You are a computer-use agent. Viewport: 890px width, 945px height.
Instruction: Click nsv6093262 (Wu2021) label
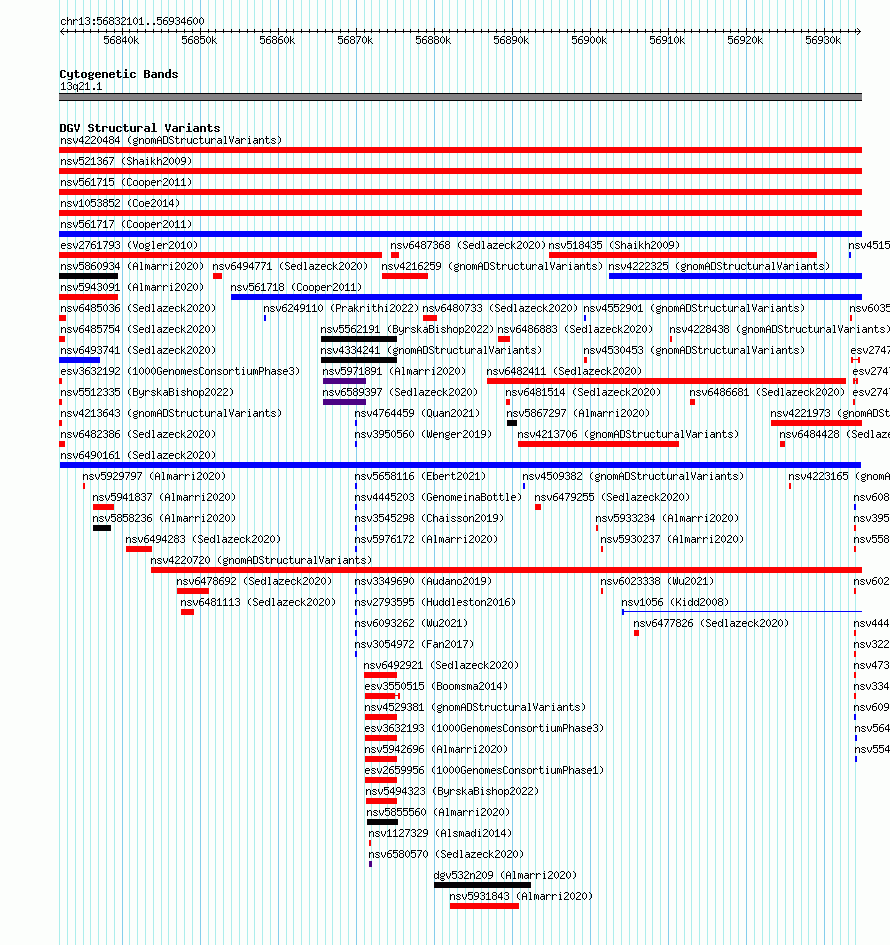coord(411,624)
